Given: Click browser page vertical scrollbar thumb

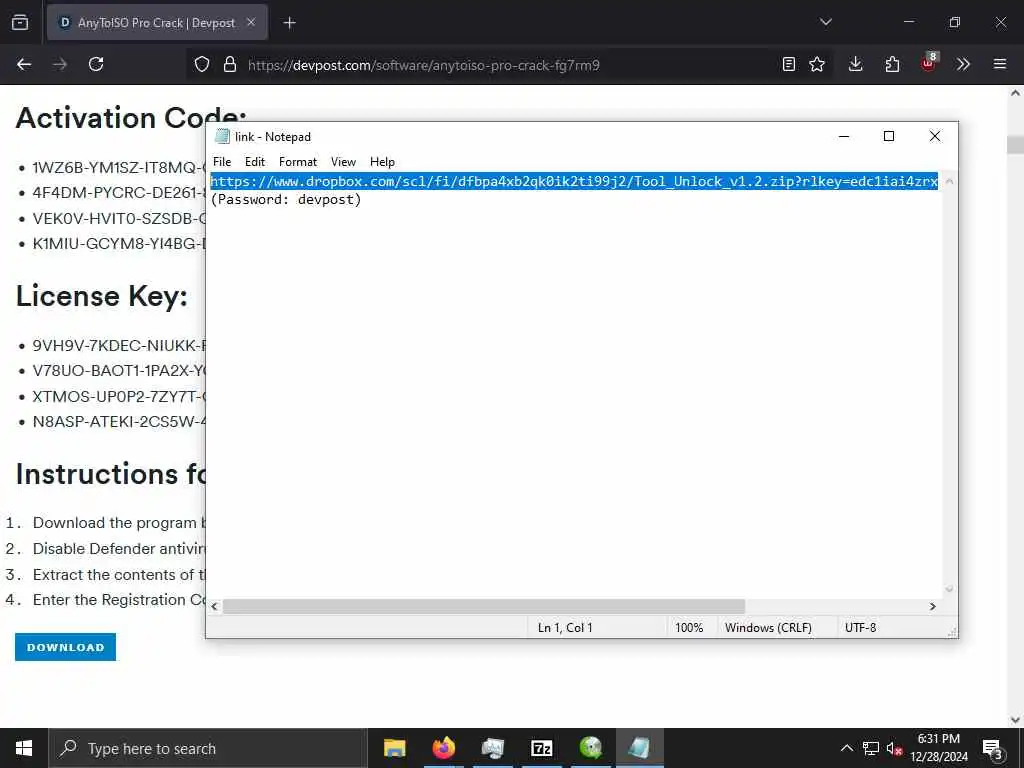Looking at the screenshot, I should 1015,144.
